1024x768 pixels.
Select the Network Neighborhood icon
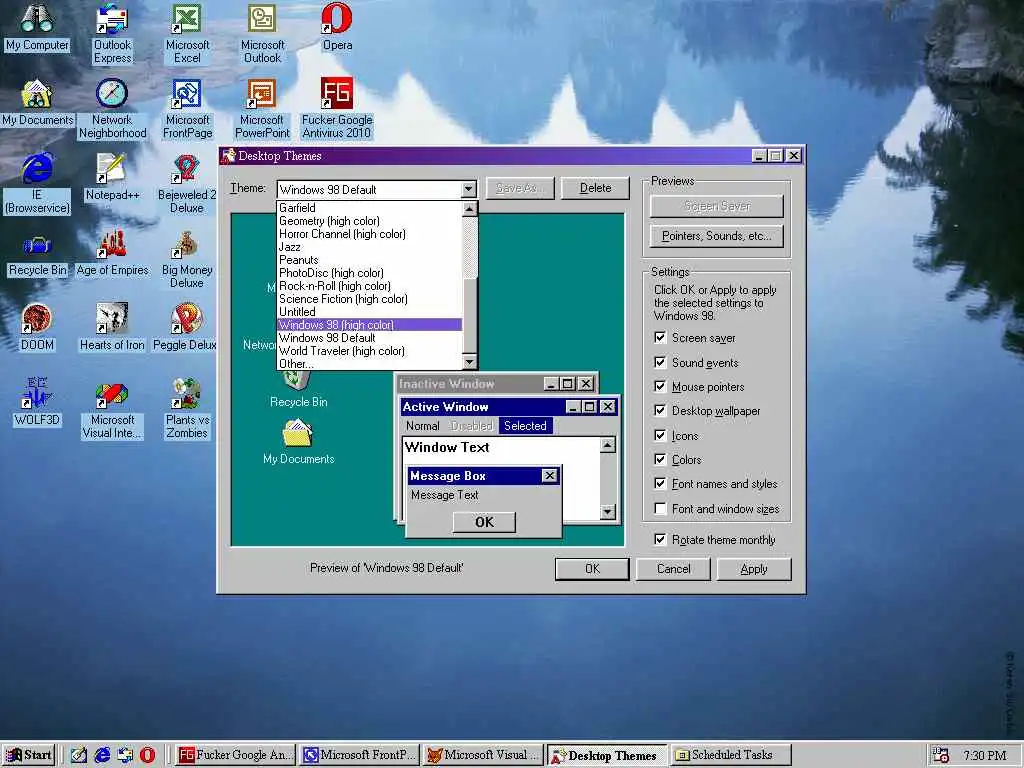click(x=112, y=109)
